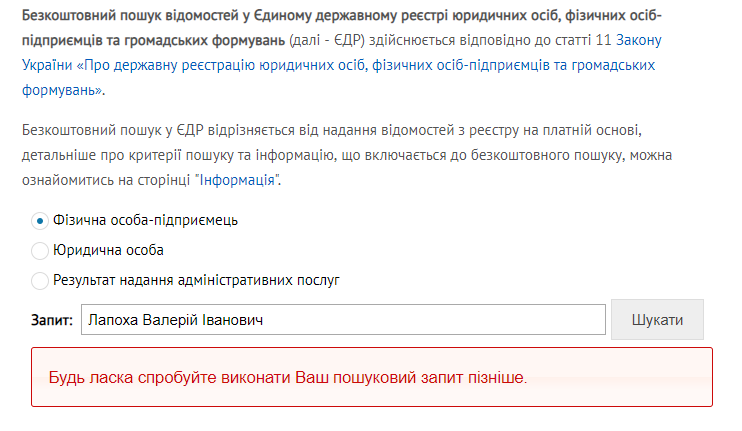Click the bold "Безкоштовний пошук відомостей" text
The width and height of the screenshot is (742, 431).
click(120, 17)
